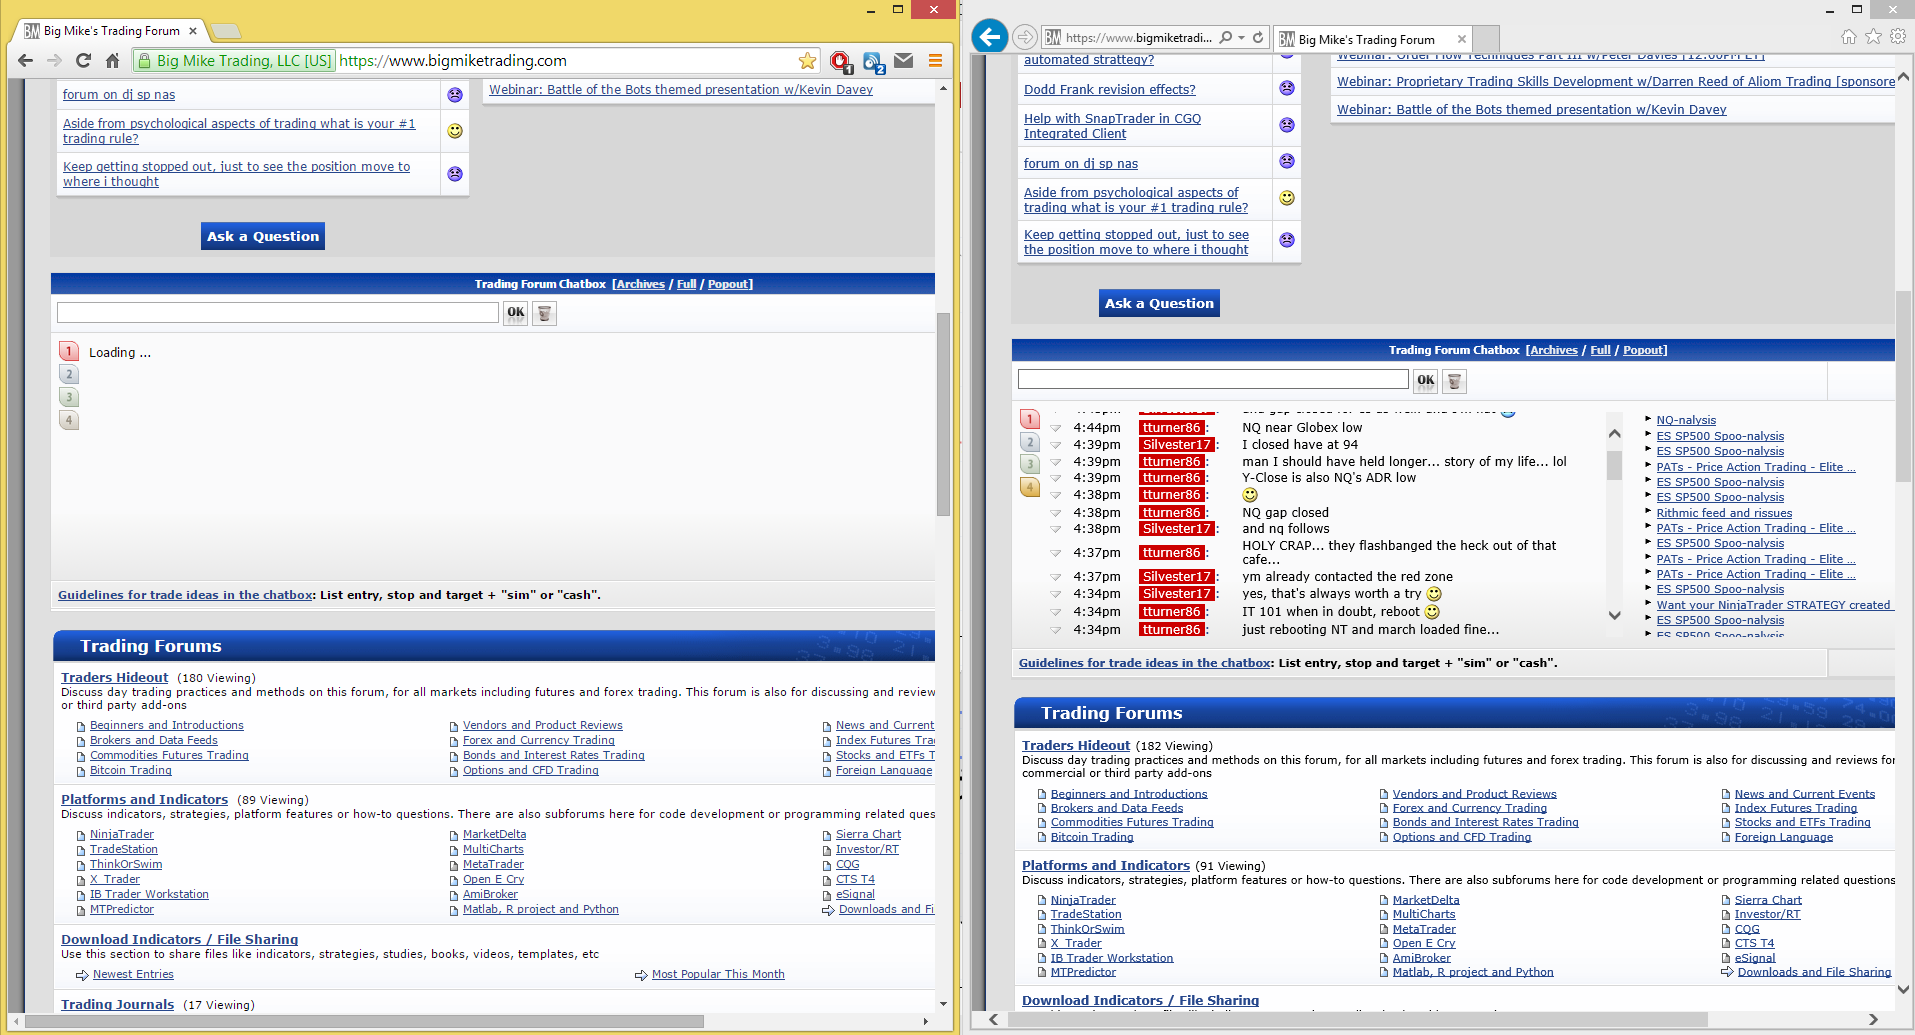Switch to chat channel 4 in Internet Explorer
The image size is (1915, 1035).
[1030, 487]
